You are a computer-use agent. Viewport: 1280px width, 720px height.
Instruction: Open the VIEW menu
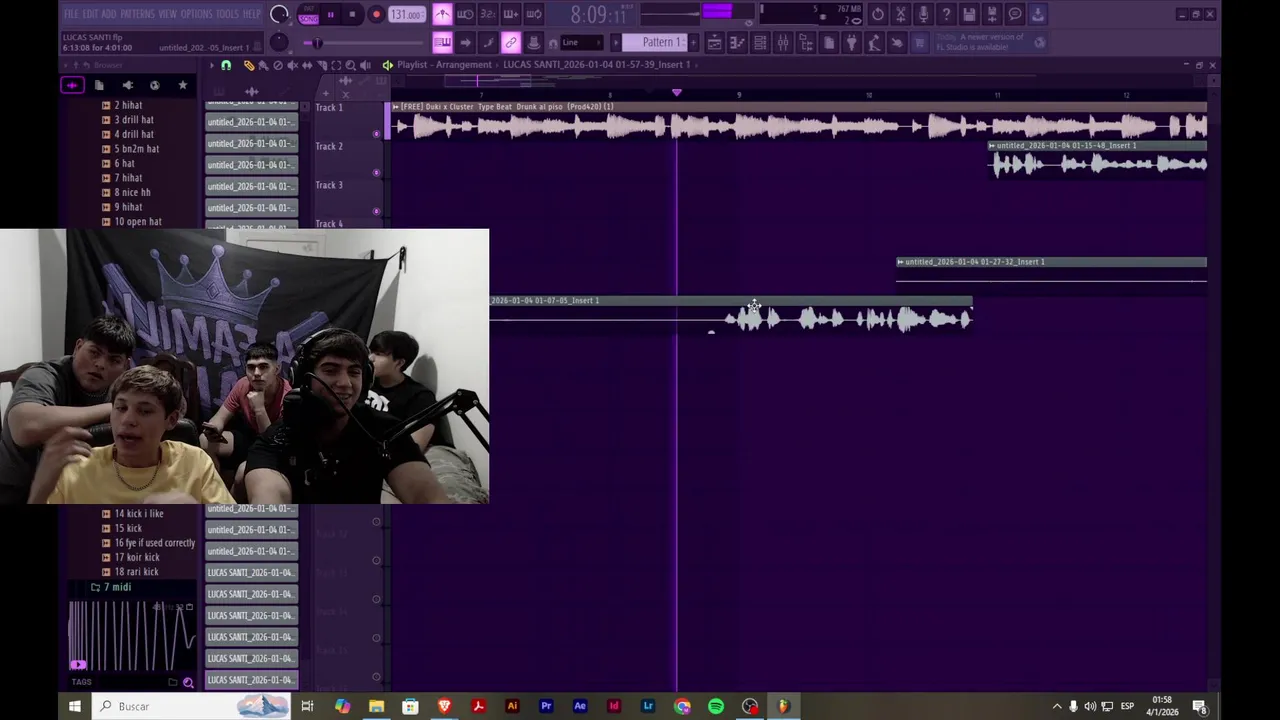tap(167, 14)
